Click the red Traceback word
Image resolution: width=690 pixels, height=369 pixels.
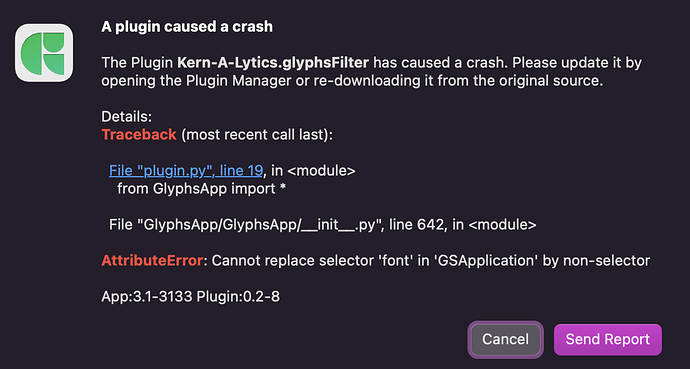coord(139,135)
